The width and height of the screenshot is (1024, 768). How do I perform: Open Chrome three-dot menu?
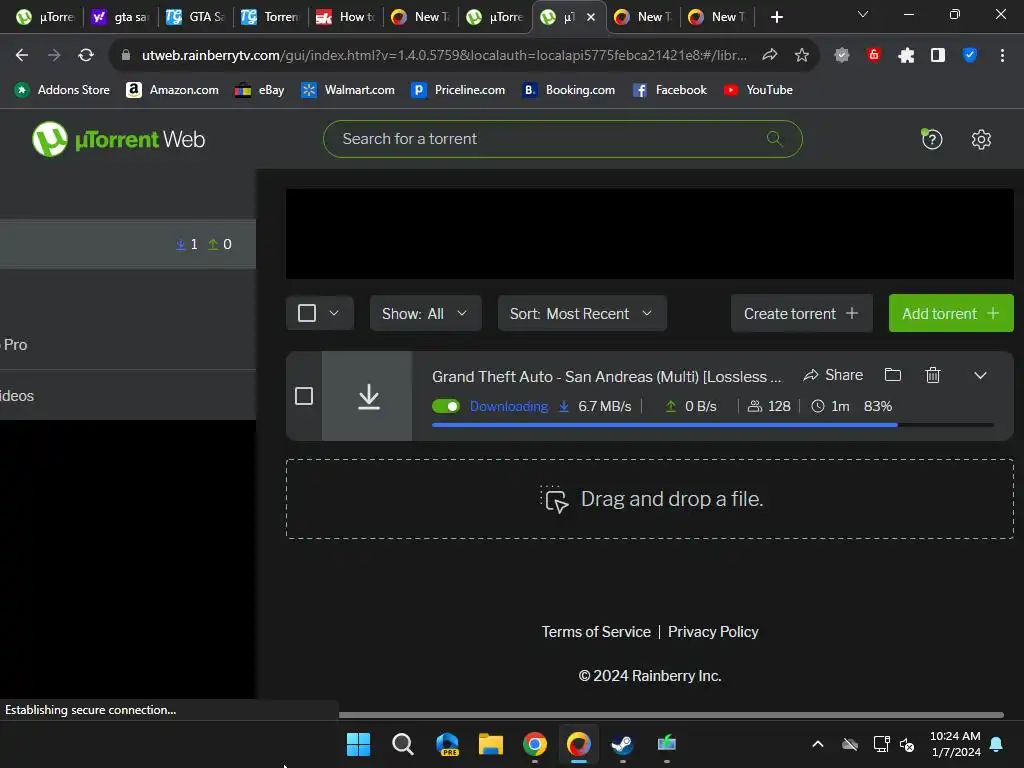tap(1002, 56)
